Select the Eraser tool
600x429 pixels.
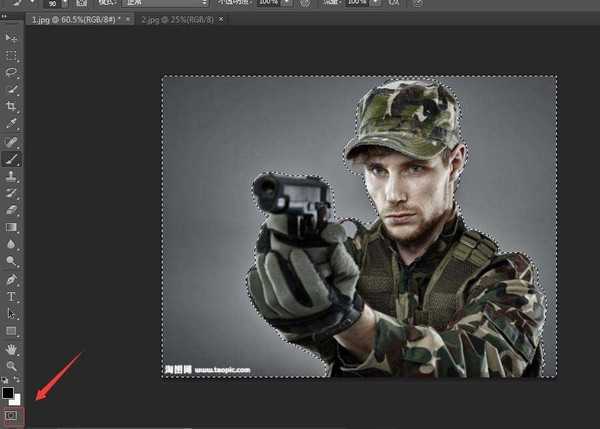[12, 210]
